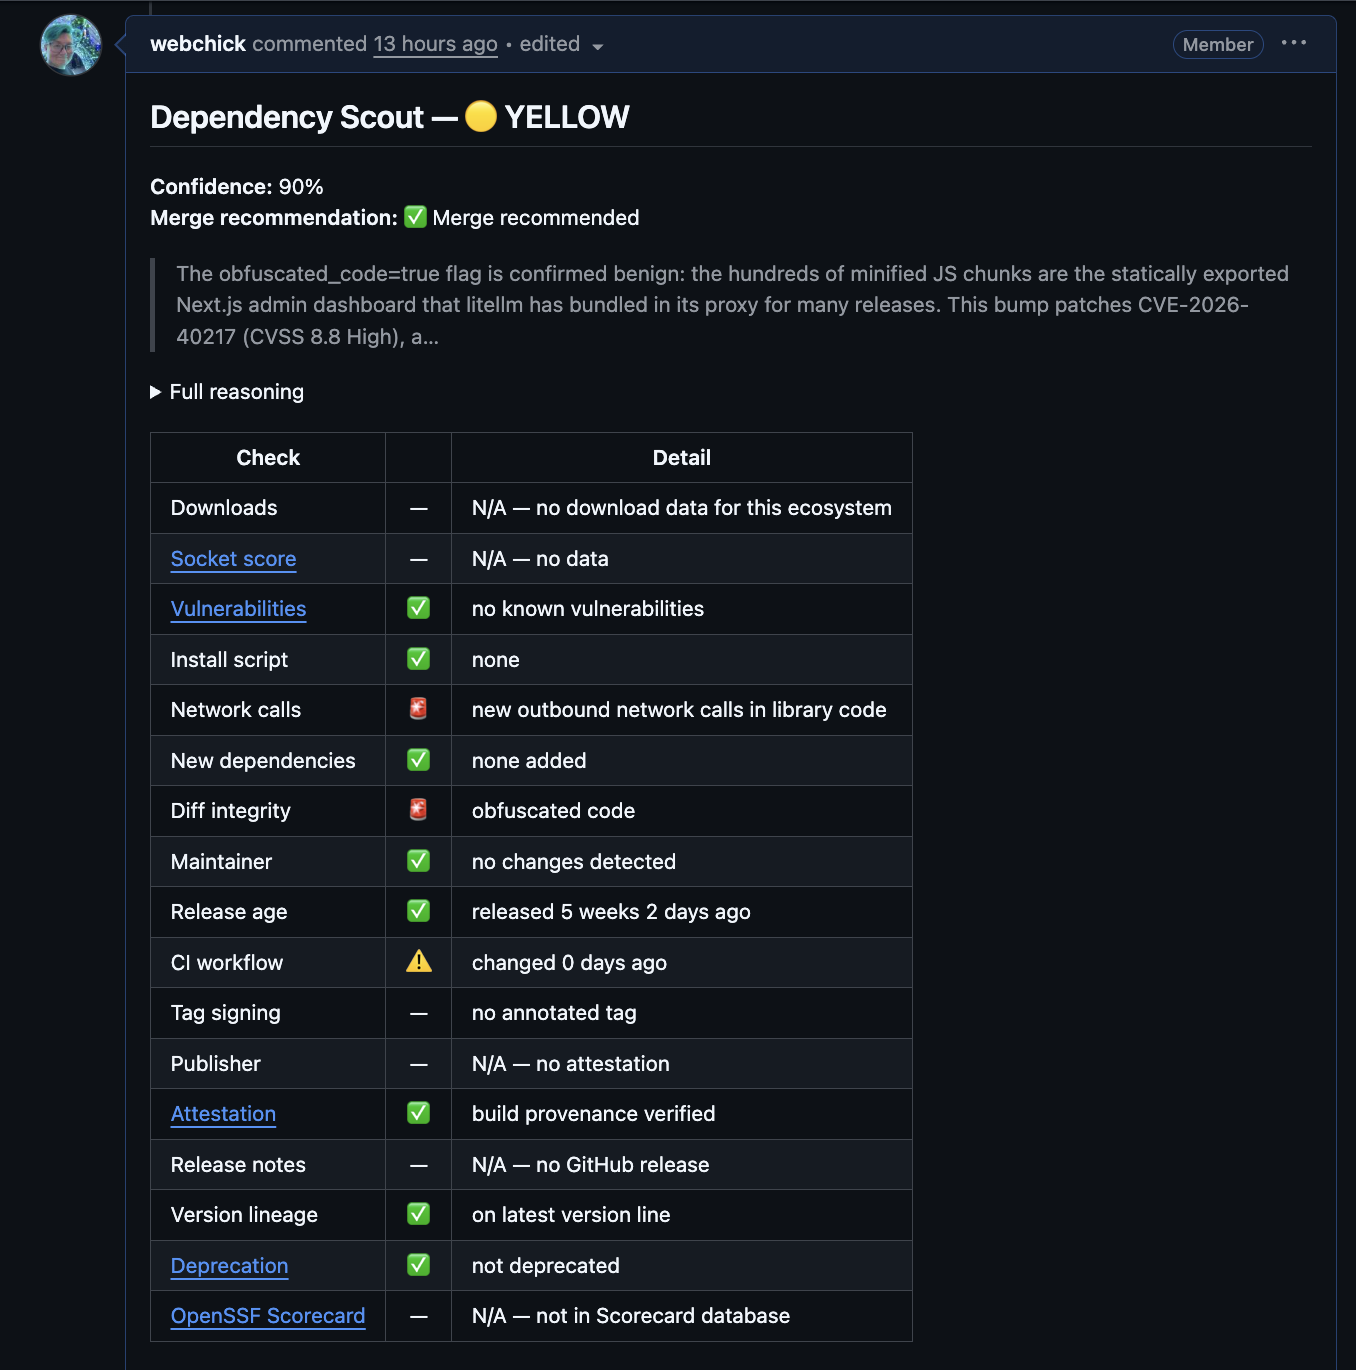The width and height of the screenshot is (1356, 1370).
Task: Click the green check beside Merge recommended
Action: [x=415, y=217]
